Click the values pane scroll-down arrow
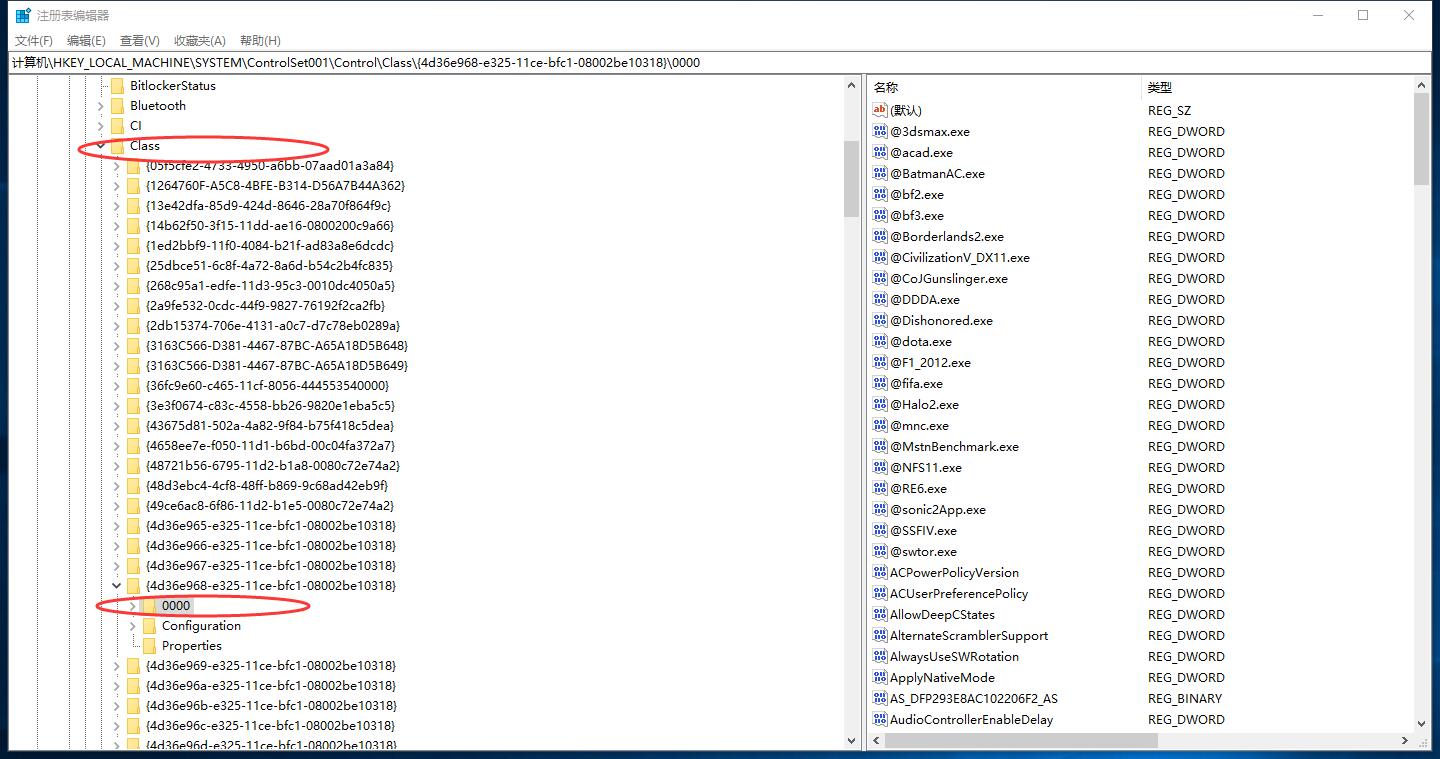Viewport: 1440px width, 759px height. (1422, 724)
